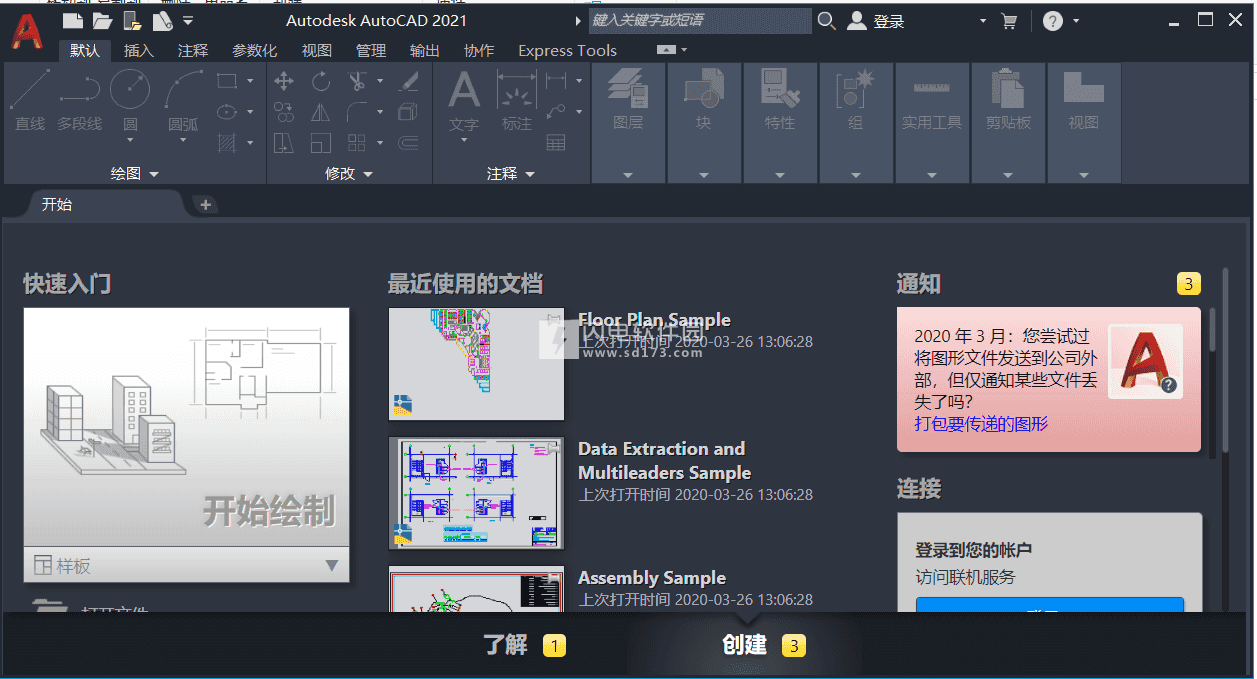
Task: Select the Hatch tool in Draw panel
Action: click(x=227, y=143)
